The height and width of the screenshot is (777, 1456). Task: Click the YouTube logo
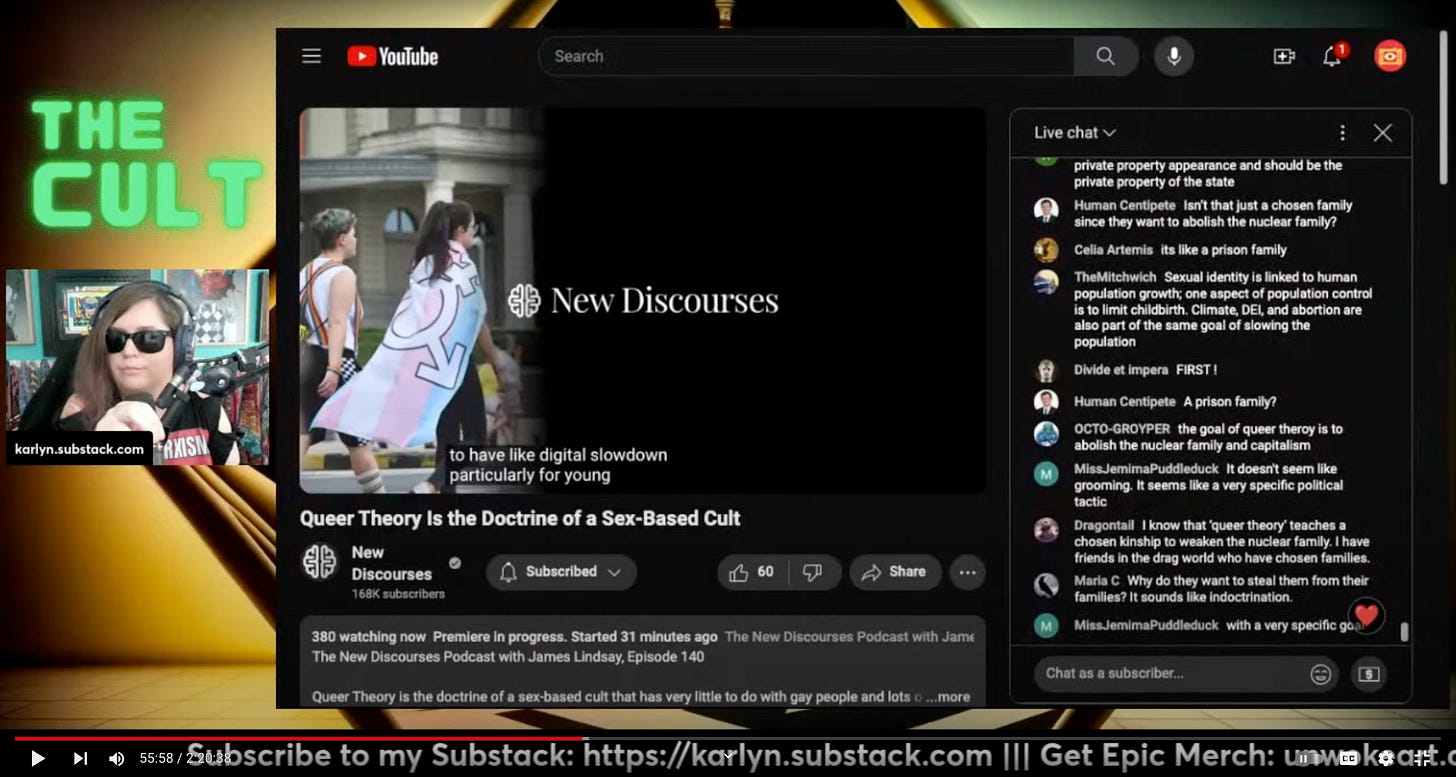point(393,57)
